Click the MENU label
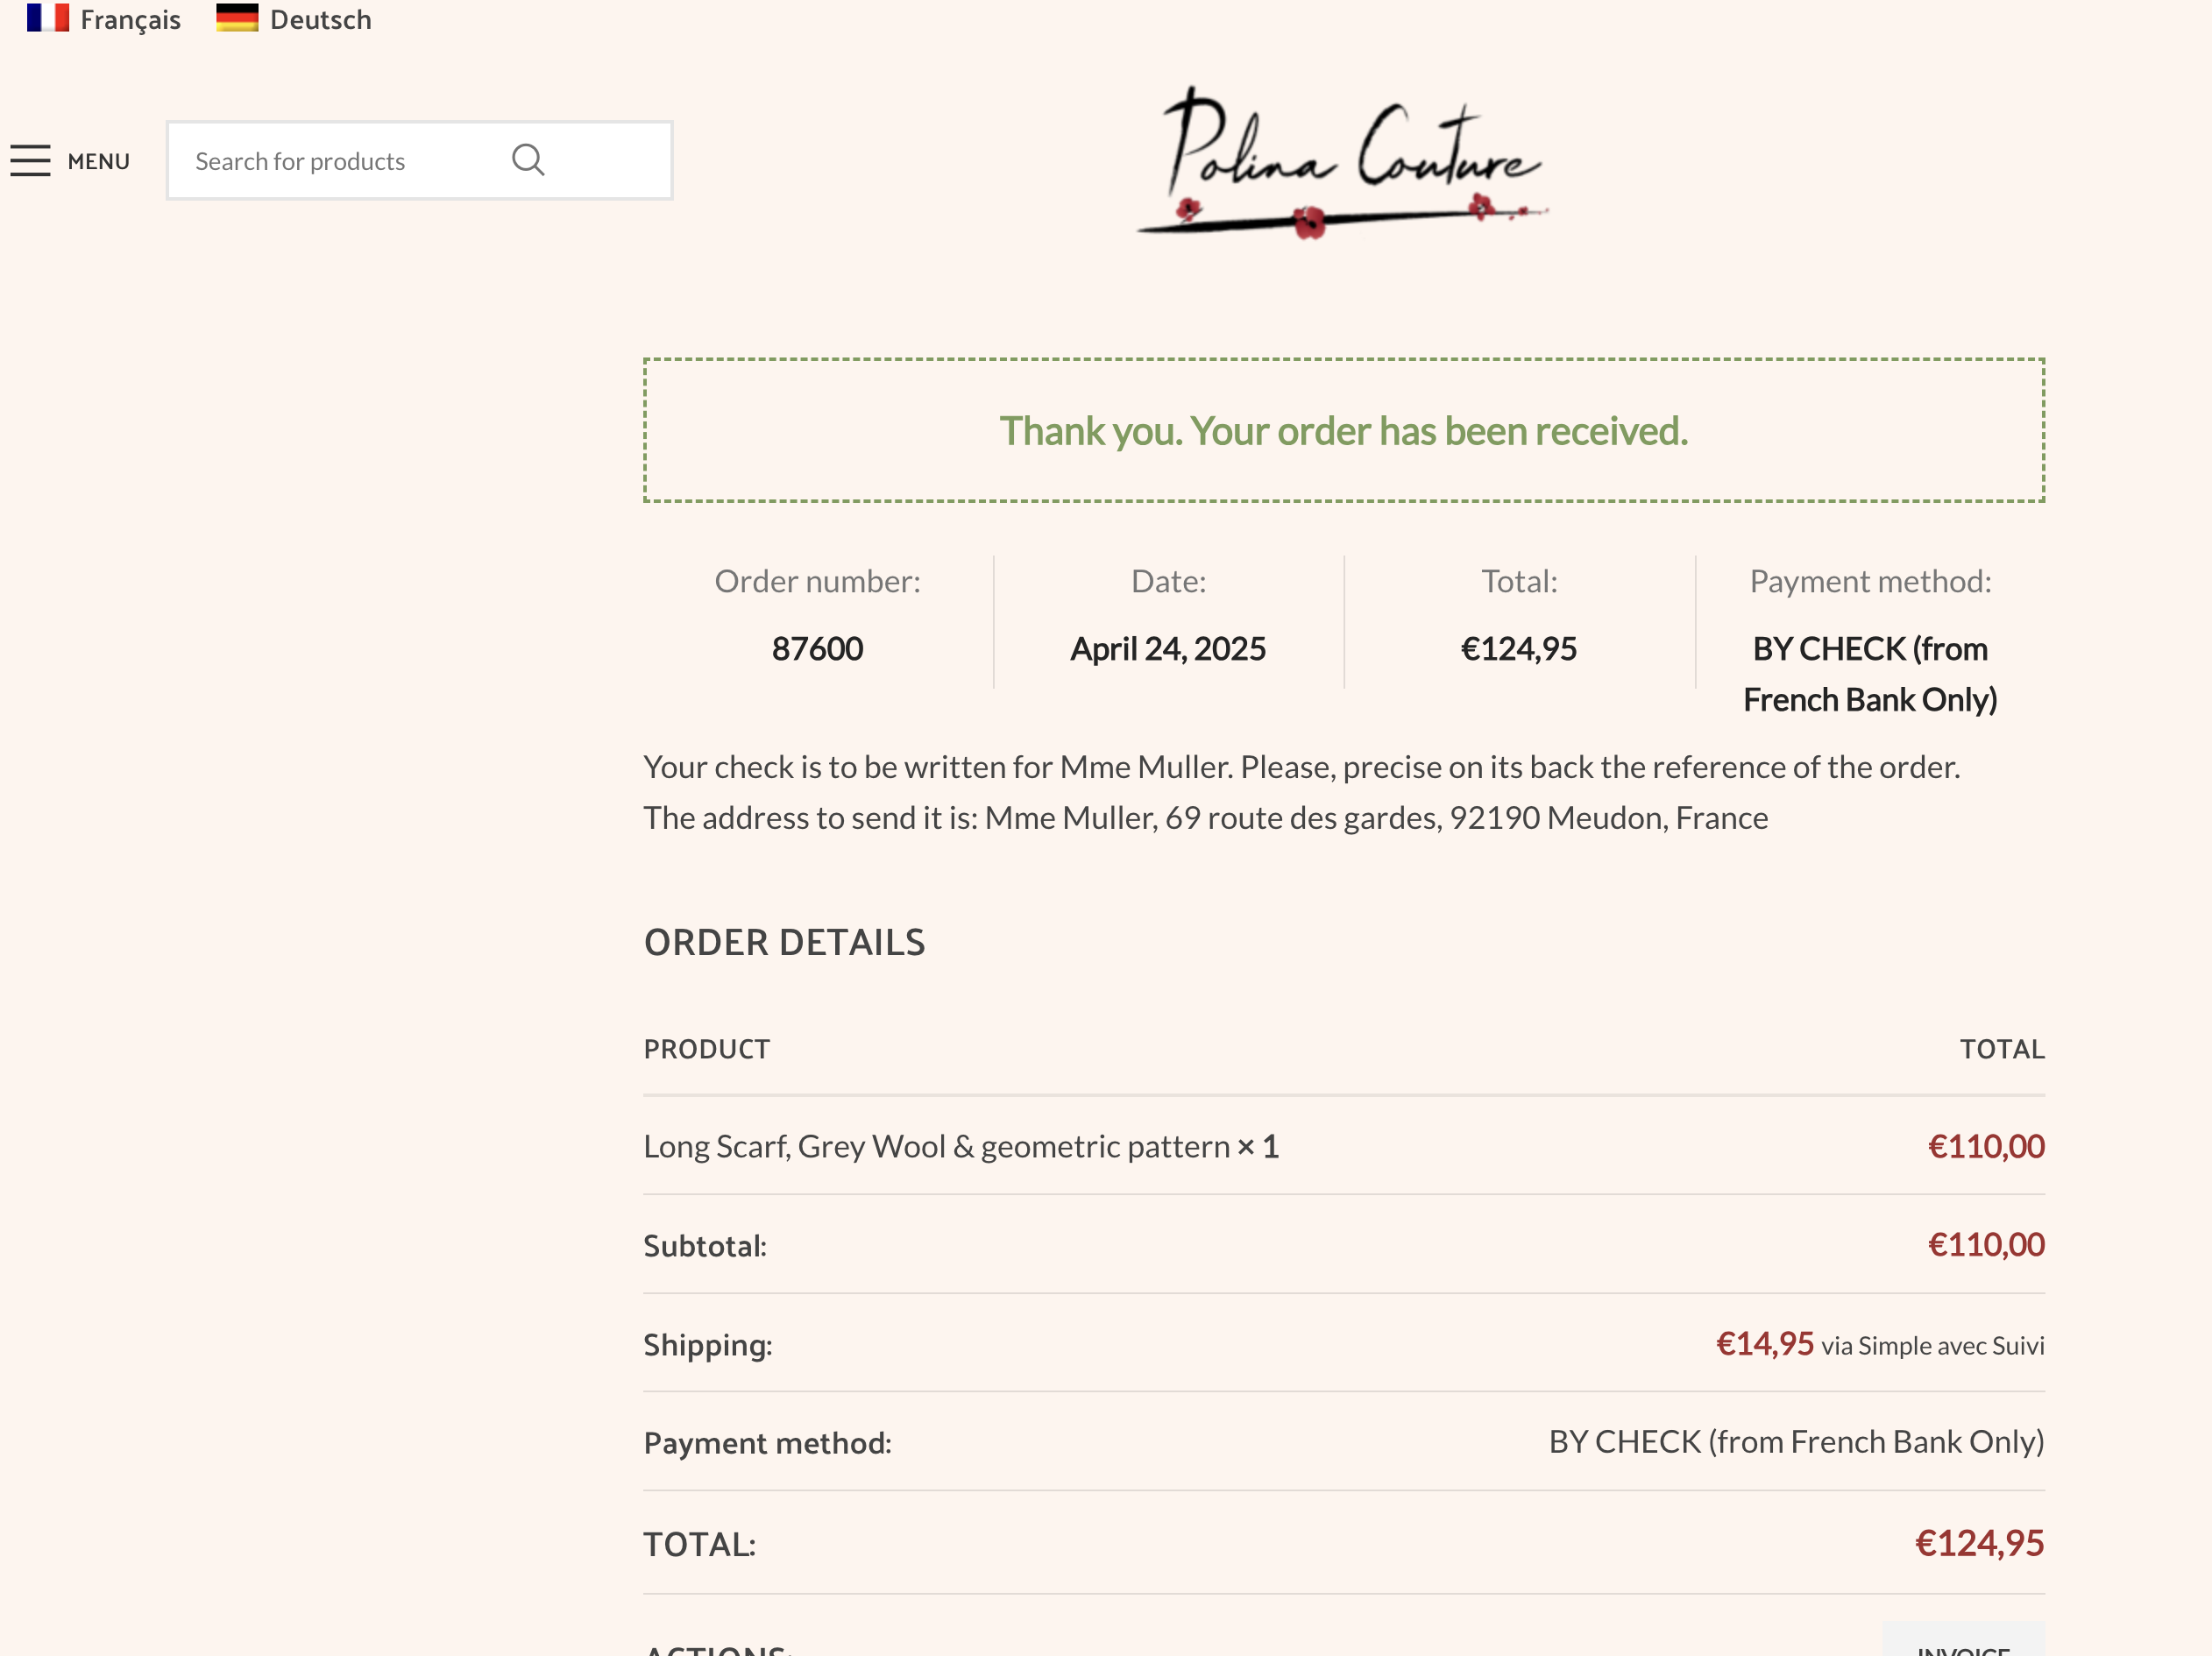Image resolution: width=2212 pixels, height=1656 pixels. click(x=99, y=161)
